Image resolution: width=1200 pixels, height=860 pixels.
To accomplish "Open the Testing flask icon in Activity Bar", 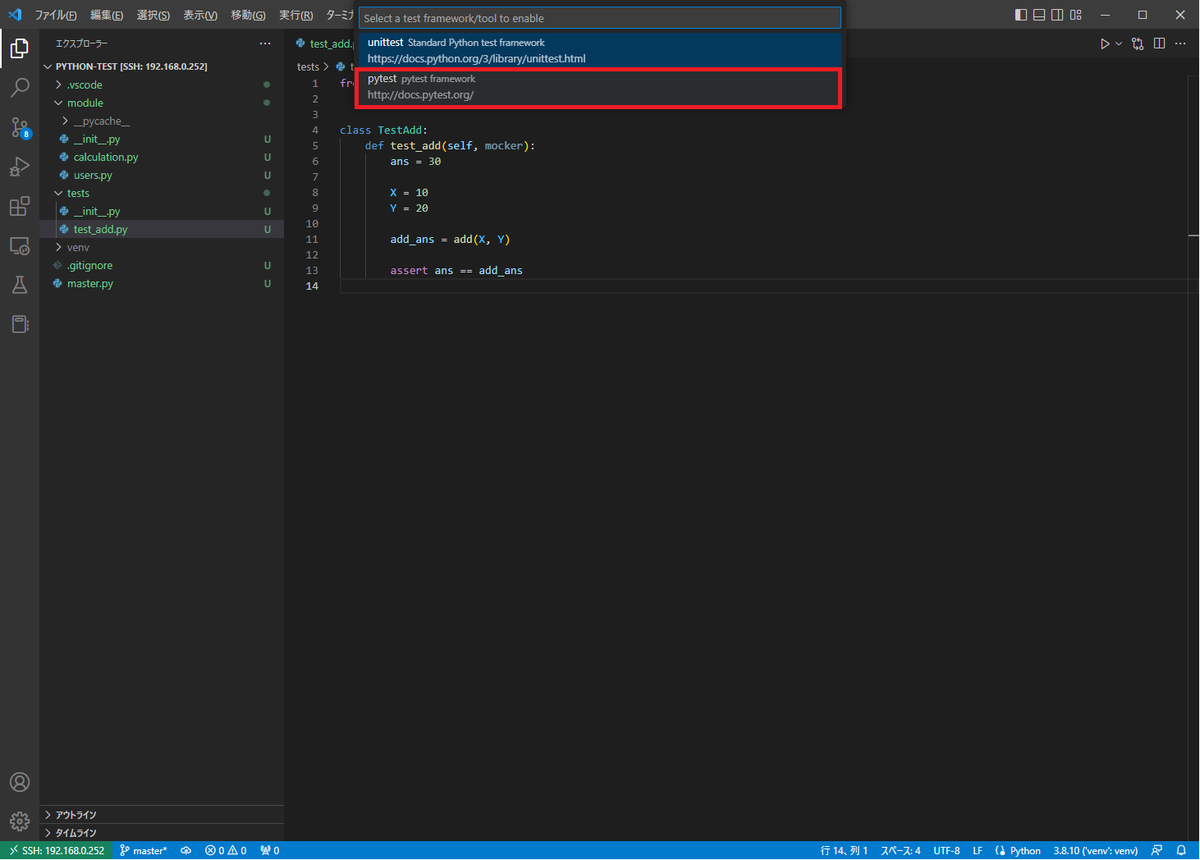I will [20, 285].
